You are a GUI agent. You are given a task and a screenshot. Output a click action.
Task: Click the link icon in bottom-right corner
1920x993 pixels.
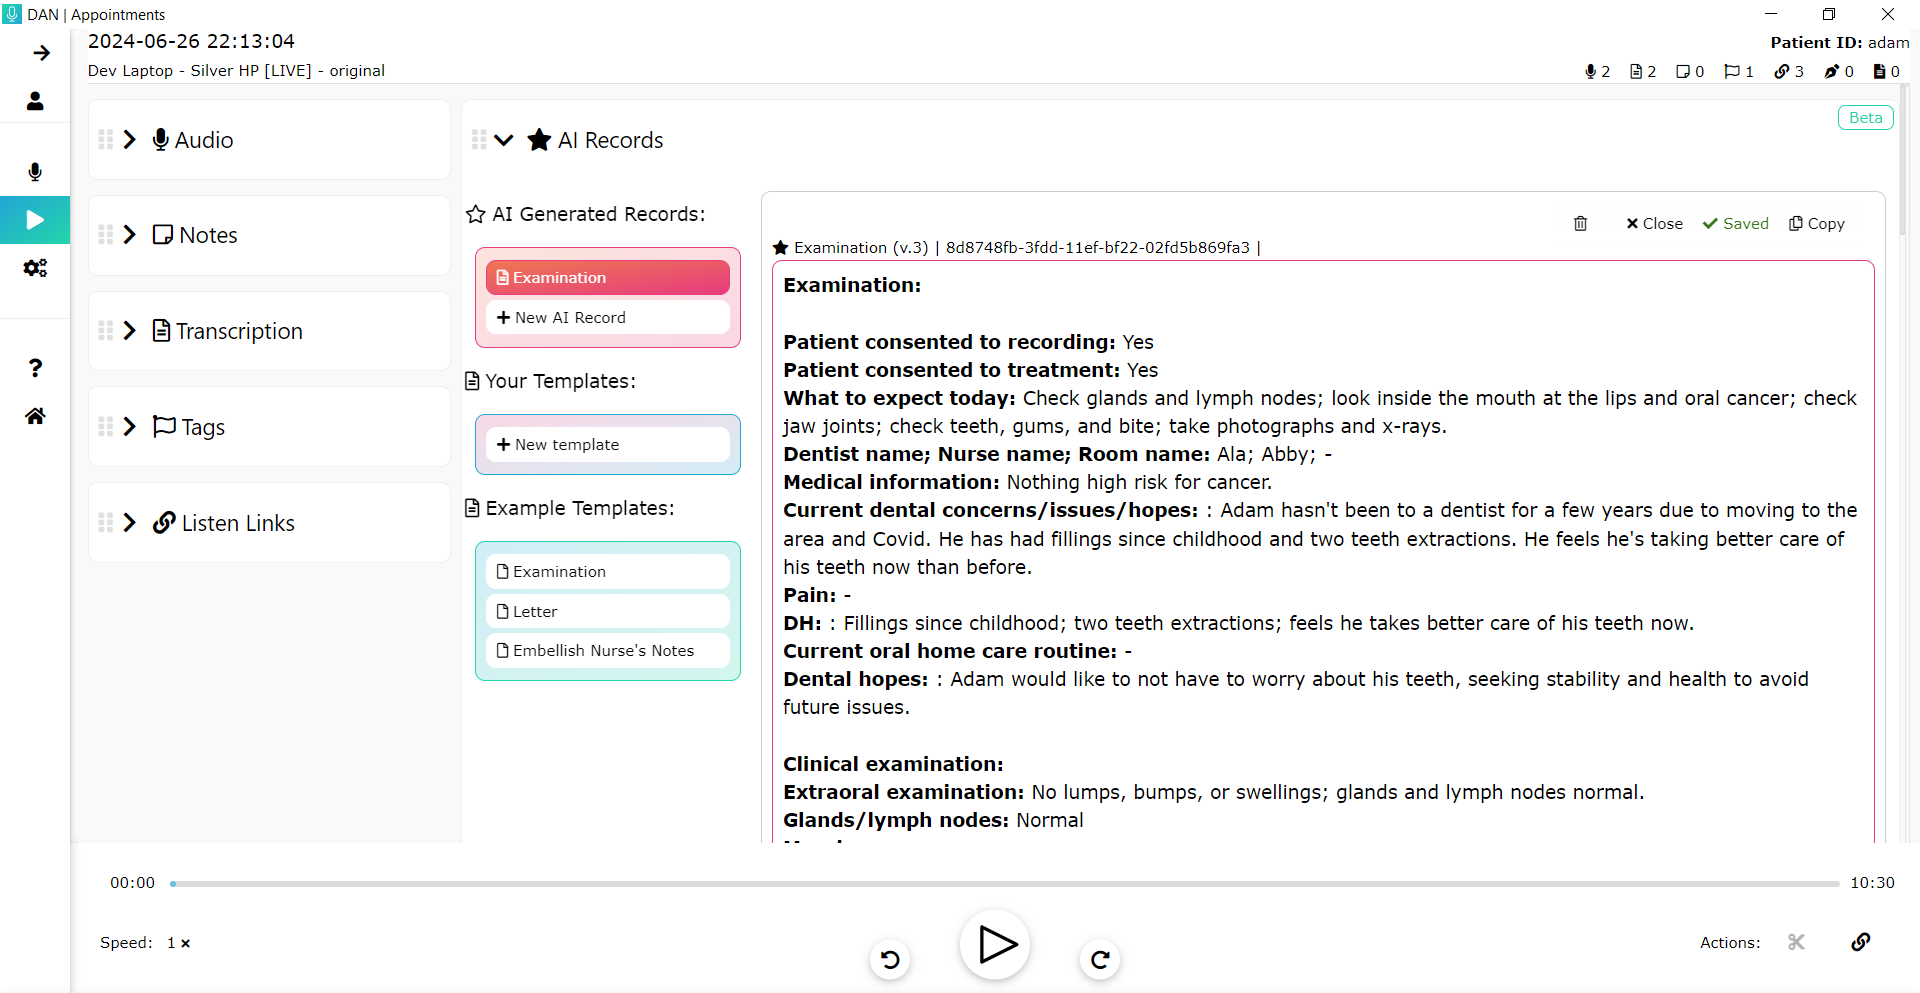1861,942
